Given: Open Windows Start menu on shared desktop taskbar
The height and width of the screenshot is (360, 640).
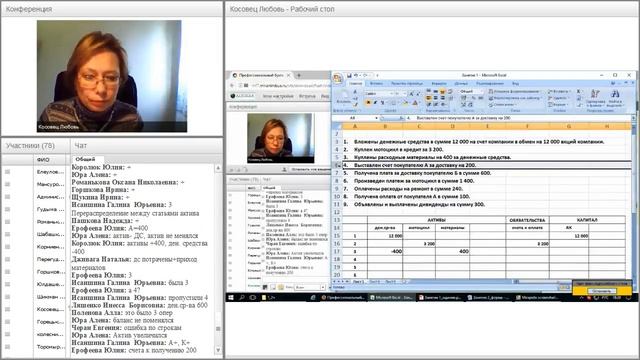Looking at the screenshot, I should click(231, 298).
